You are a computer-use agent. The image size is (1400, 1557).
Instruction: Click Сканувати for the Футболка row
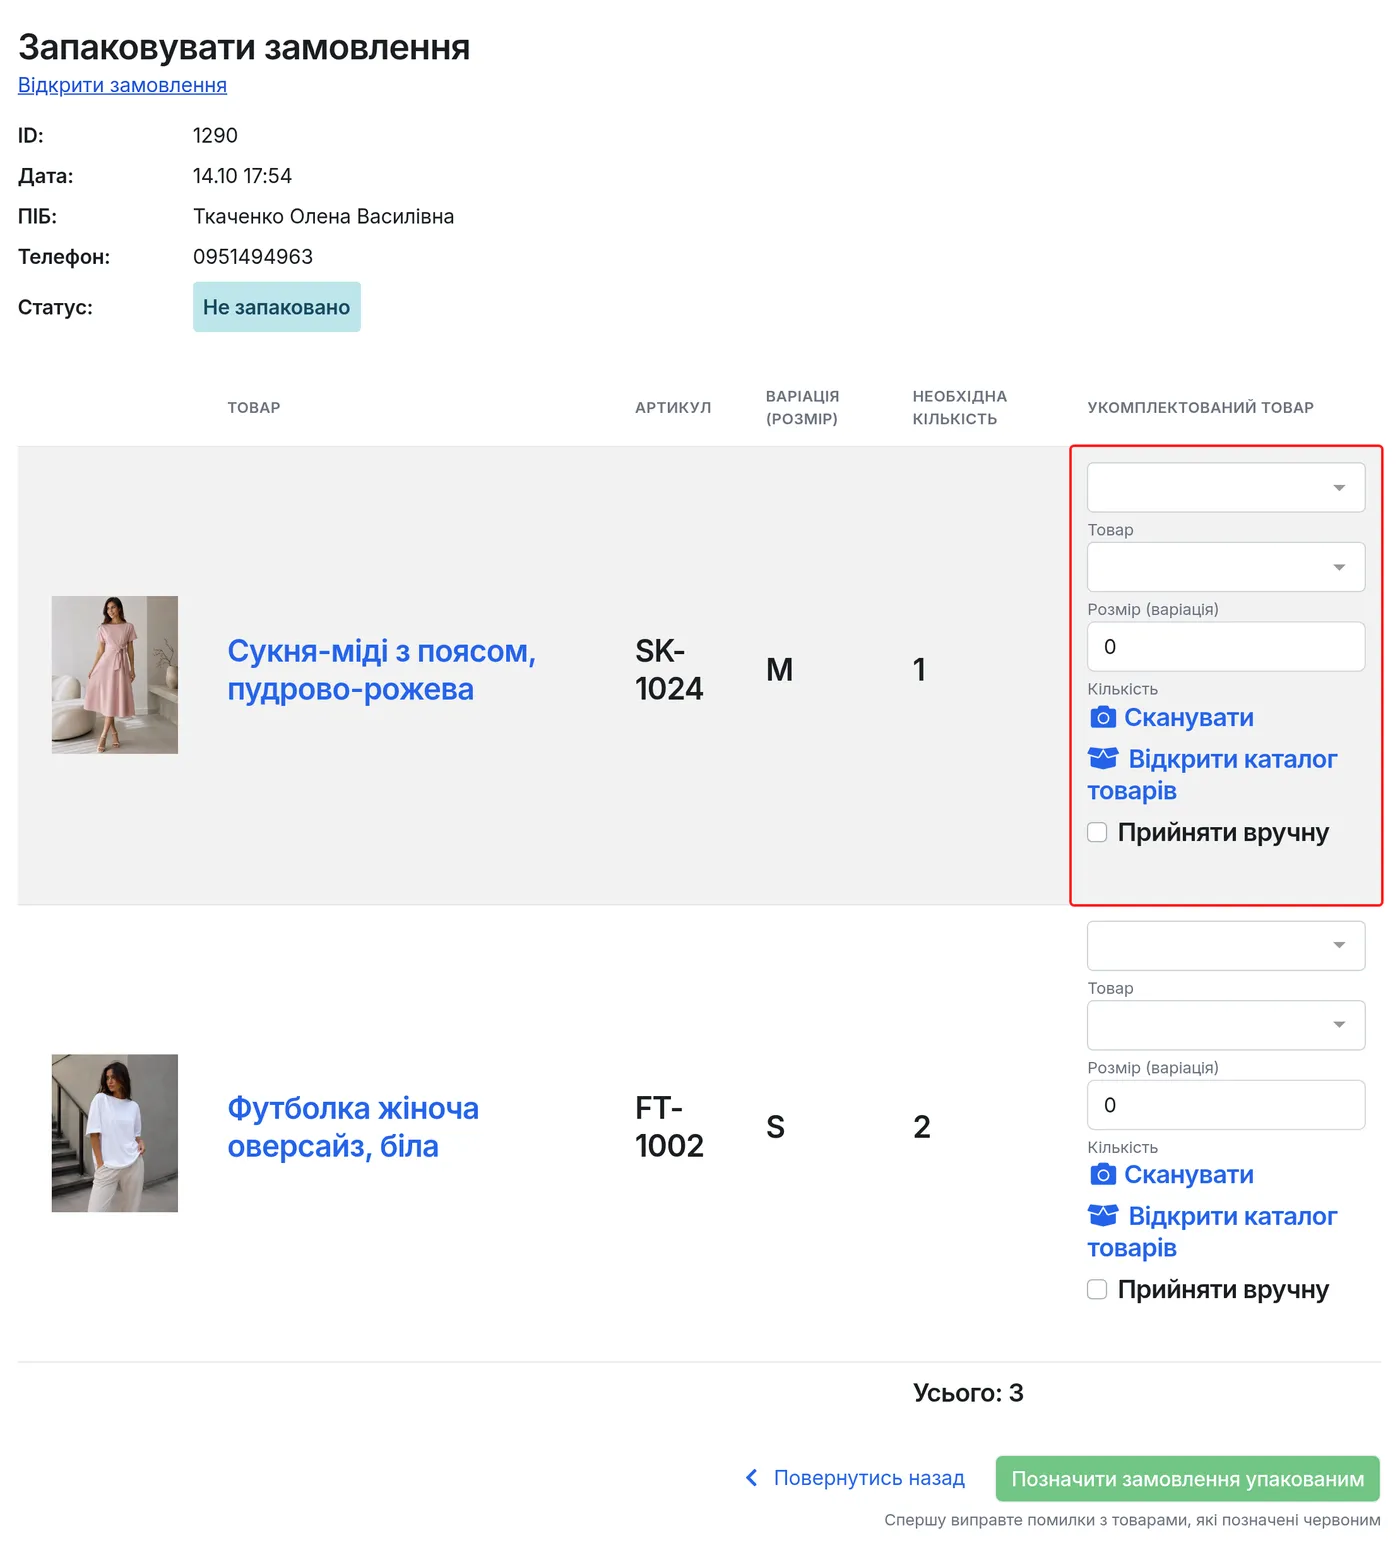click(1189, 1174)
